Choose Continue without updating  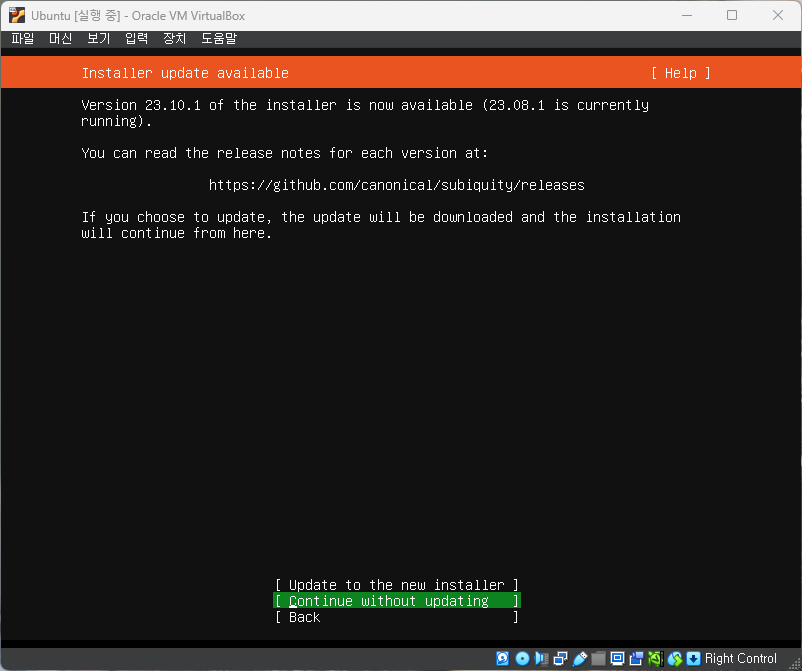coord(397,601)
